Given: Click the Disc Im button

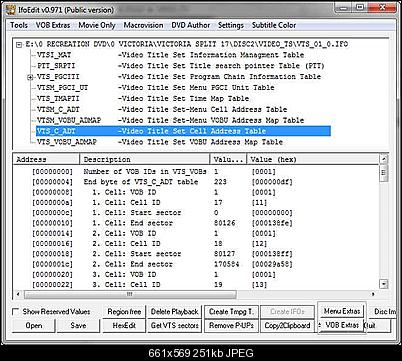Looking at the screenshot, I should [x=383, y=312].
